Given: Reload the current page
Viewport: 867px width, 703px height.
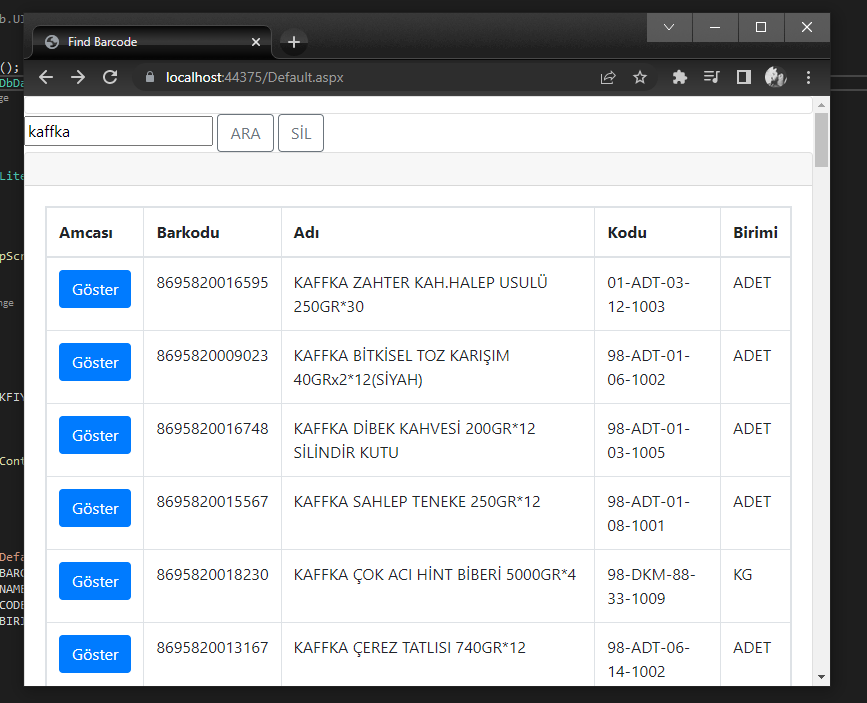Looking at the screenshot, I should click(x=110, y=77).
